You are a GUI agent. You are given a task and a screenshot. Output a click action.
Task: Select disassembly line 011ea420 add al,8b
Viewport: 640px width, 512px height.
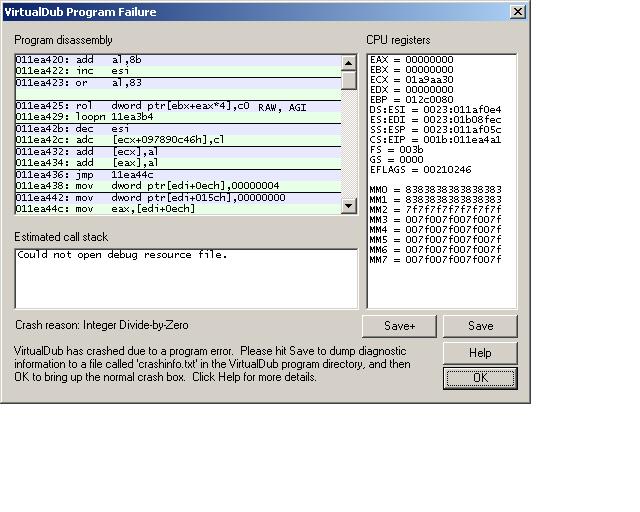pyautogui.click(x=178, y=60)
